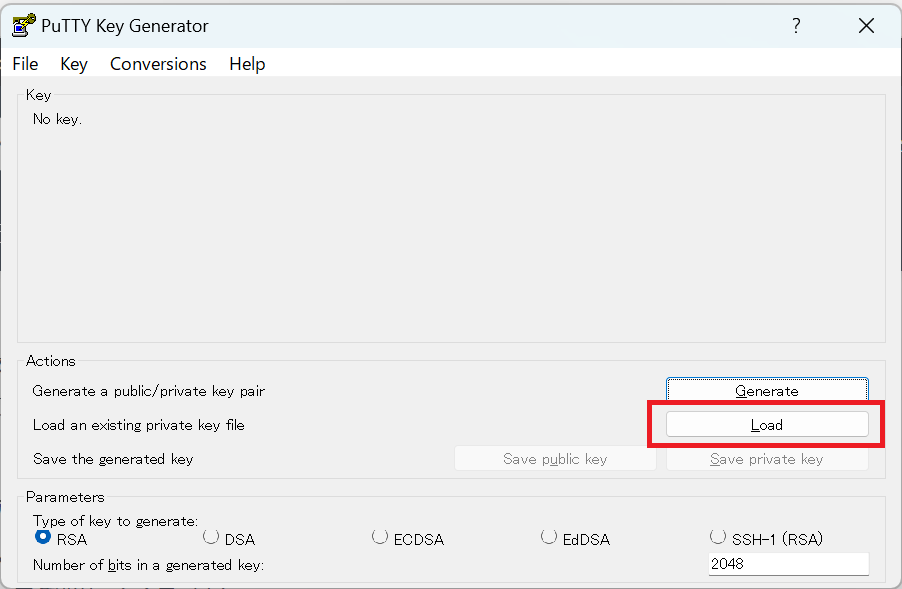Screen dimensions: 902x589
Task: Click the Generate button
Action: point(767,391)
